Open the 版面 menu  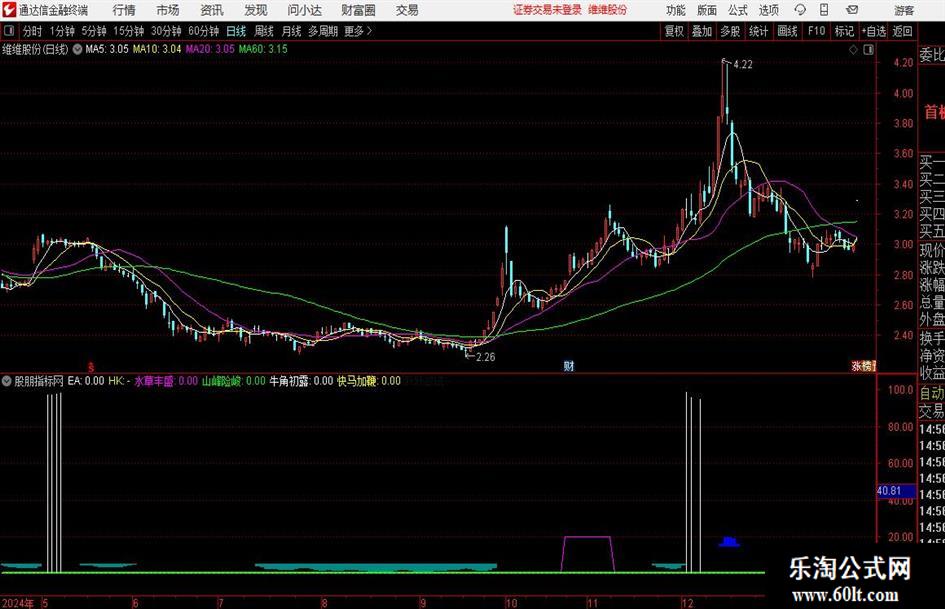coord(706,10)
